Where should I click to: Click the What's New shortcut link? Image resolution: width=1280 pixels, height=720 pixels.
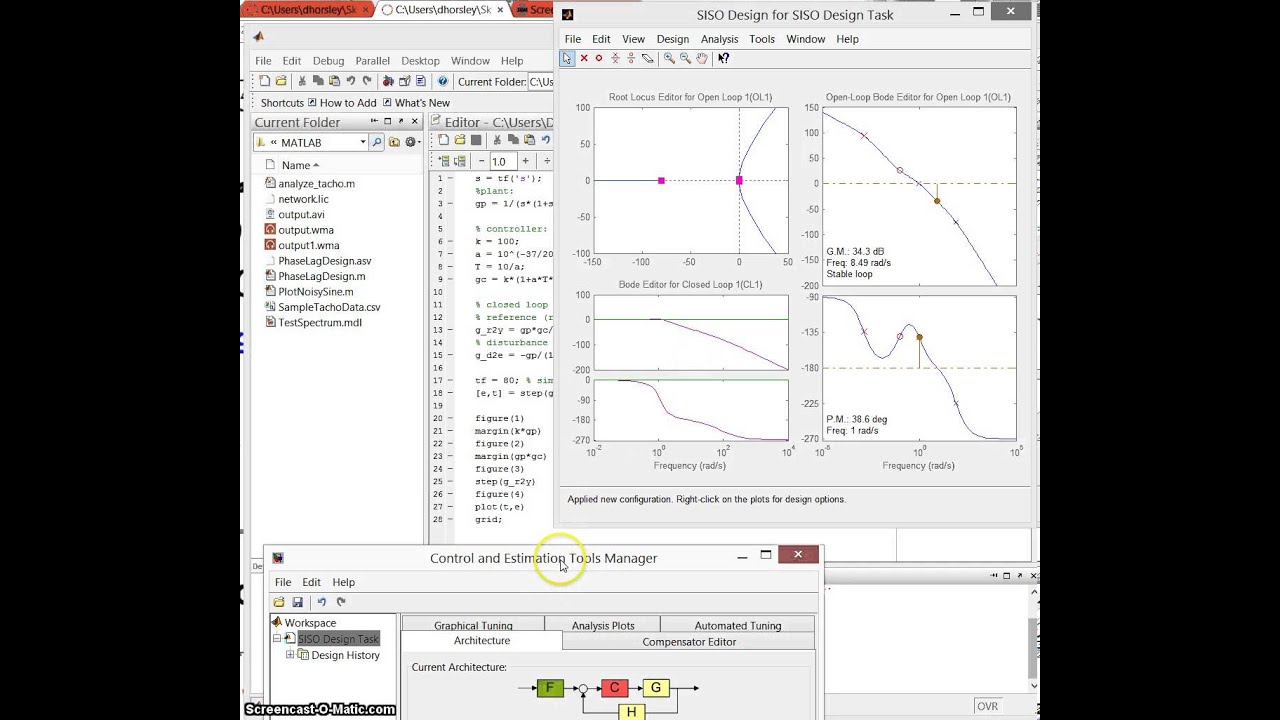click(x=417, y=103)
